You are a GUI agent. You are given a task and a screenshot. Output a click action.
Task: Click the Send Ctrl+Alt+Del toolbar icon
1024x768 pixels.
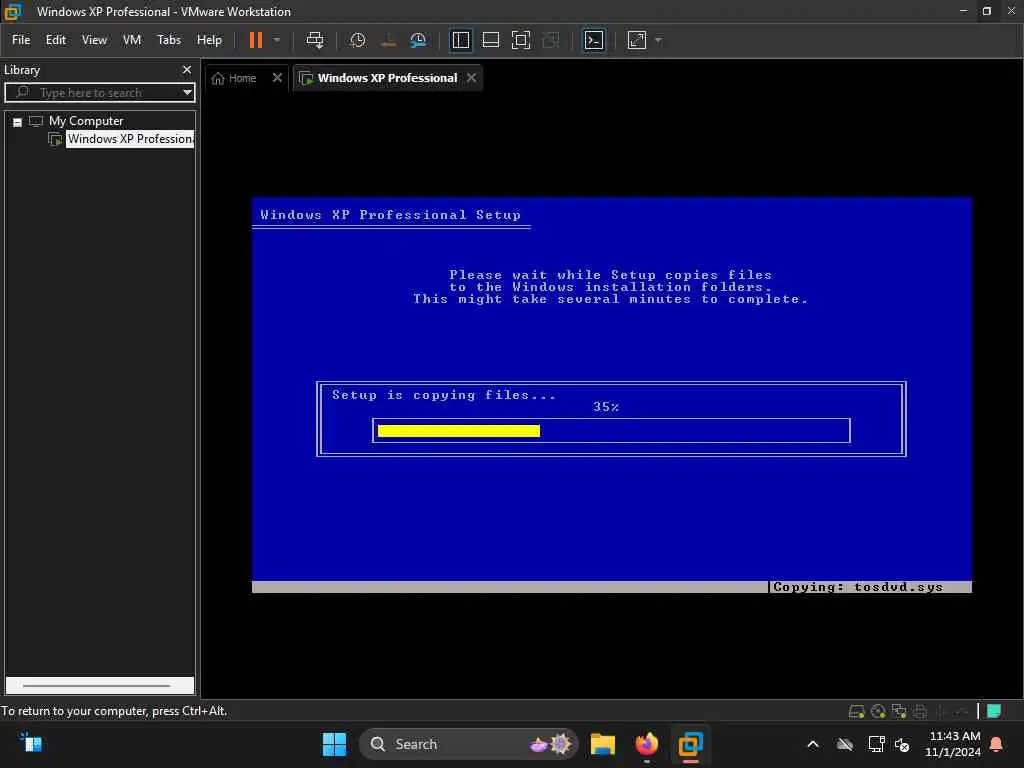pyautogui.click(x=315, y=40)
